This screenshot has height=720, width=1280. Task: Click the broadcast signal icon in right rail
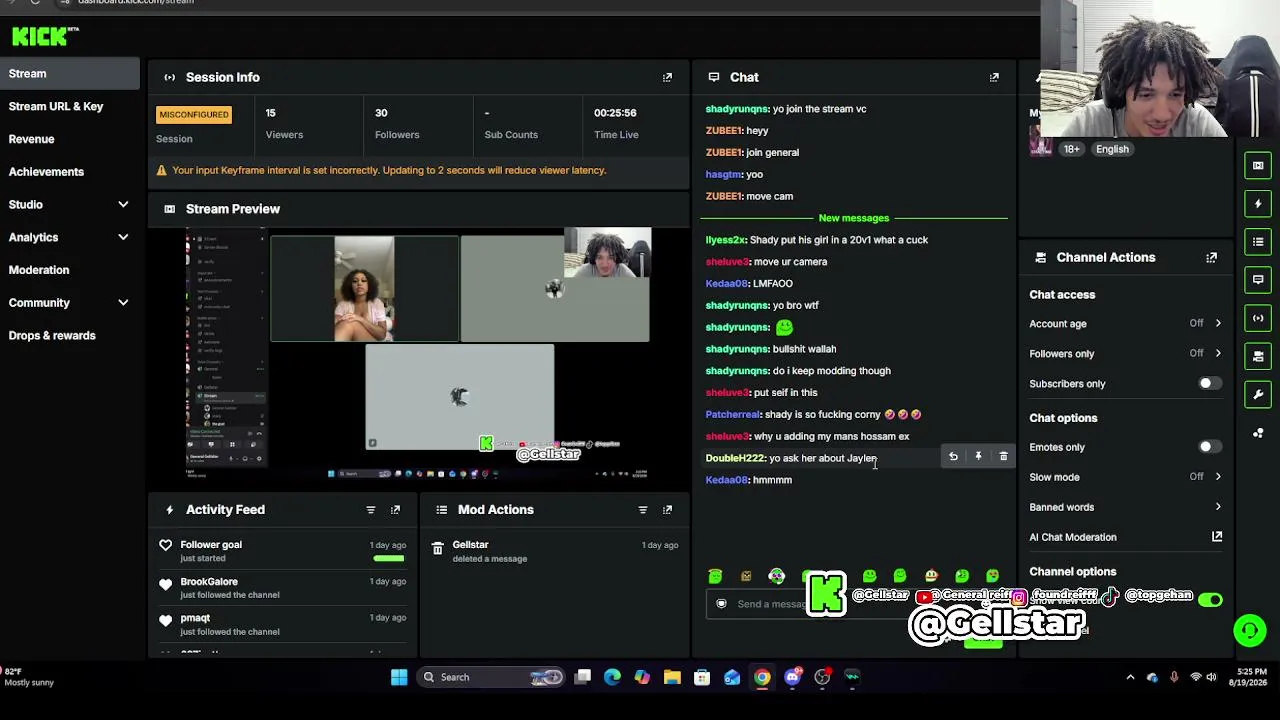point(1258,318)
